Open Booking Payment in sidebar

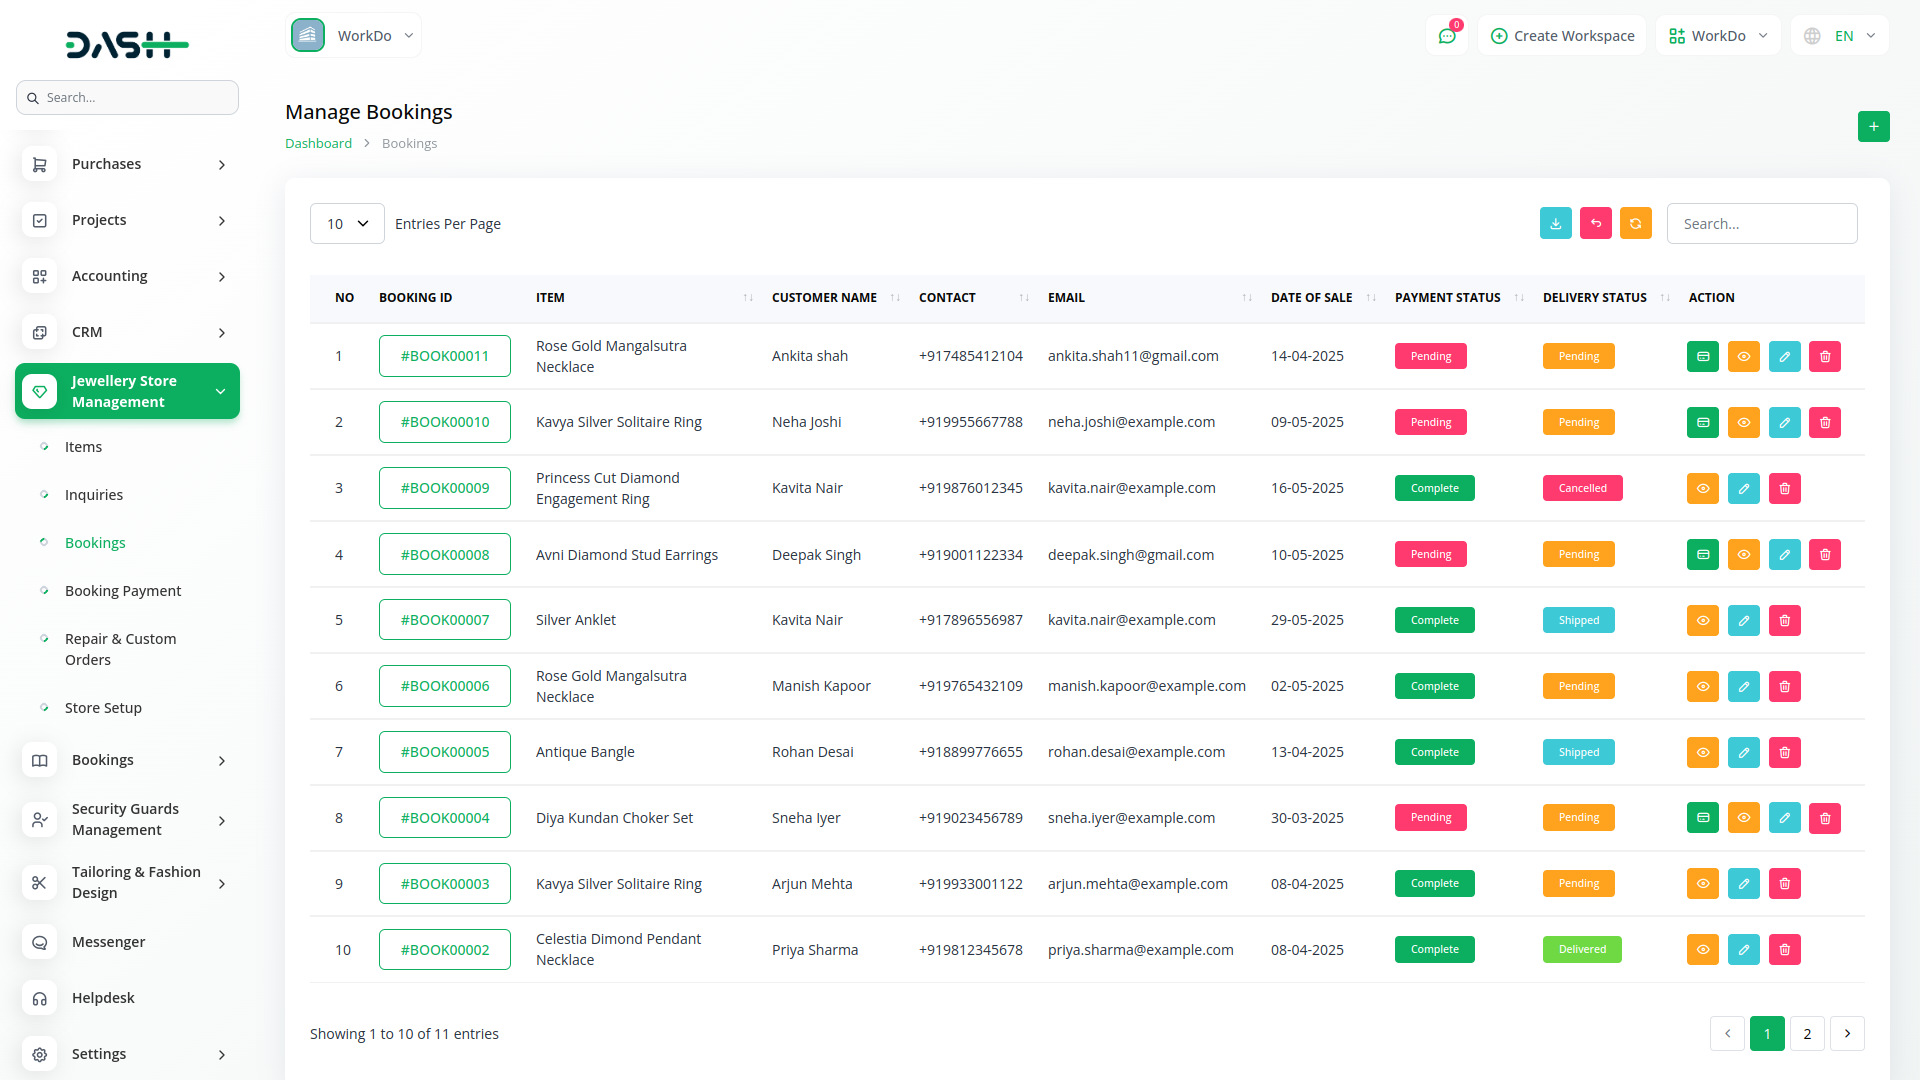(123, 591)
